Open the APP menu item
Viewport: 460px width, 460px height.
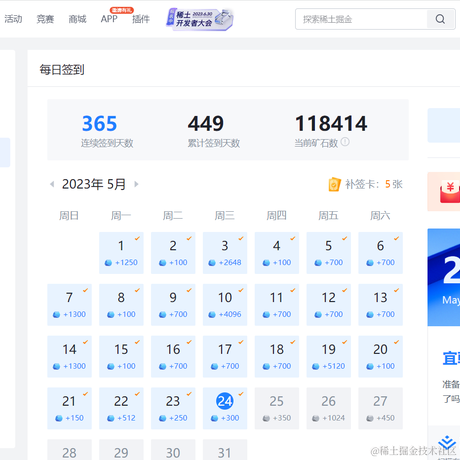[109, 19]
